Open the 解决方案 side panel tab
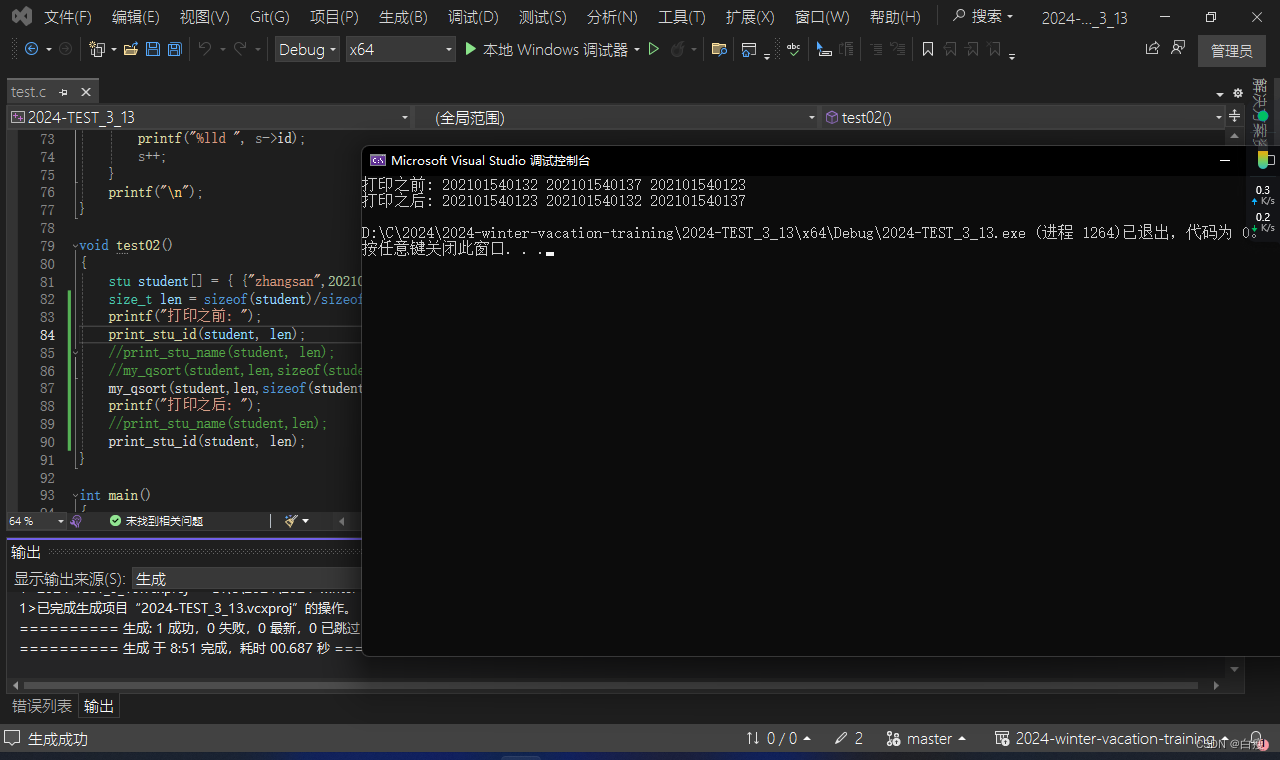 click(1260, 112)
